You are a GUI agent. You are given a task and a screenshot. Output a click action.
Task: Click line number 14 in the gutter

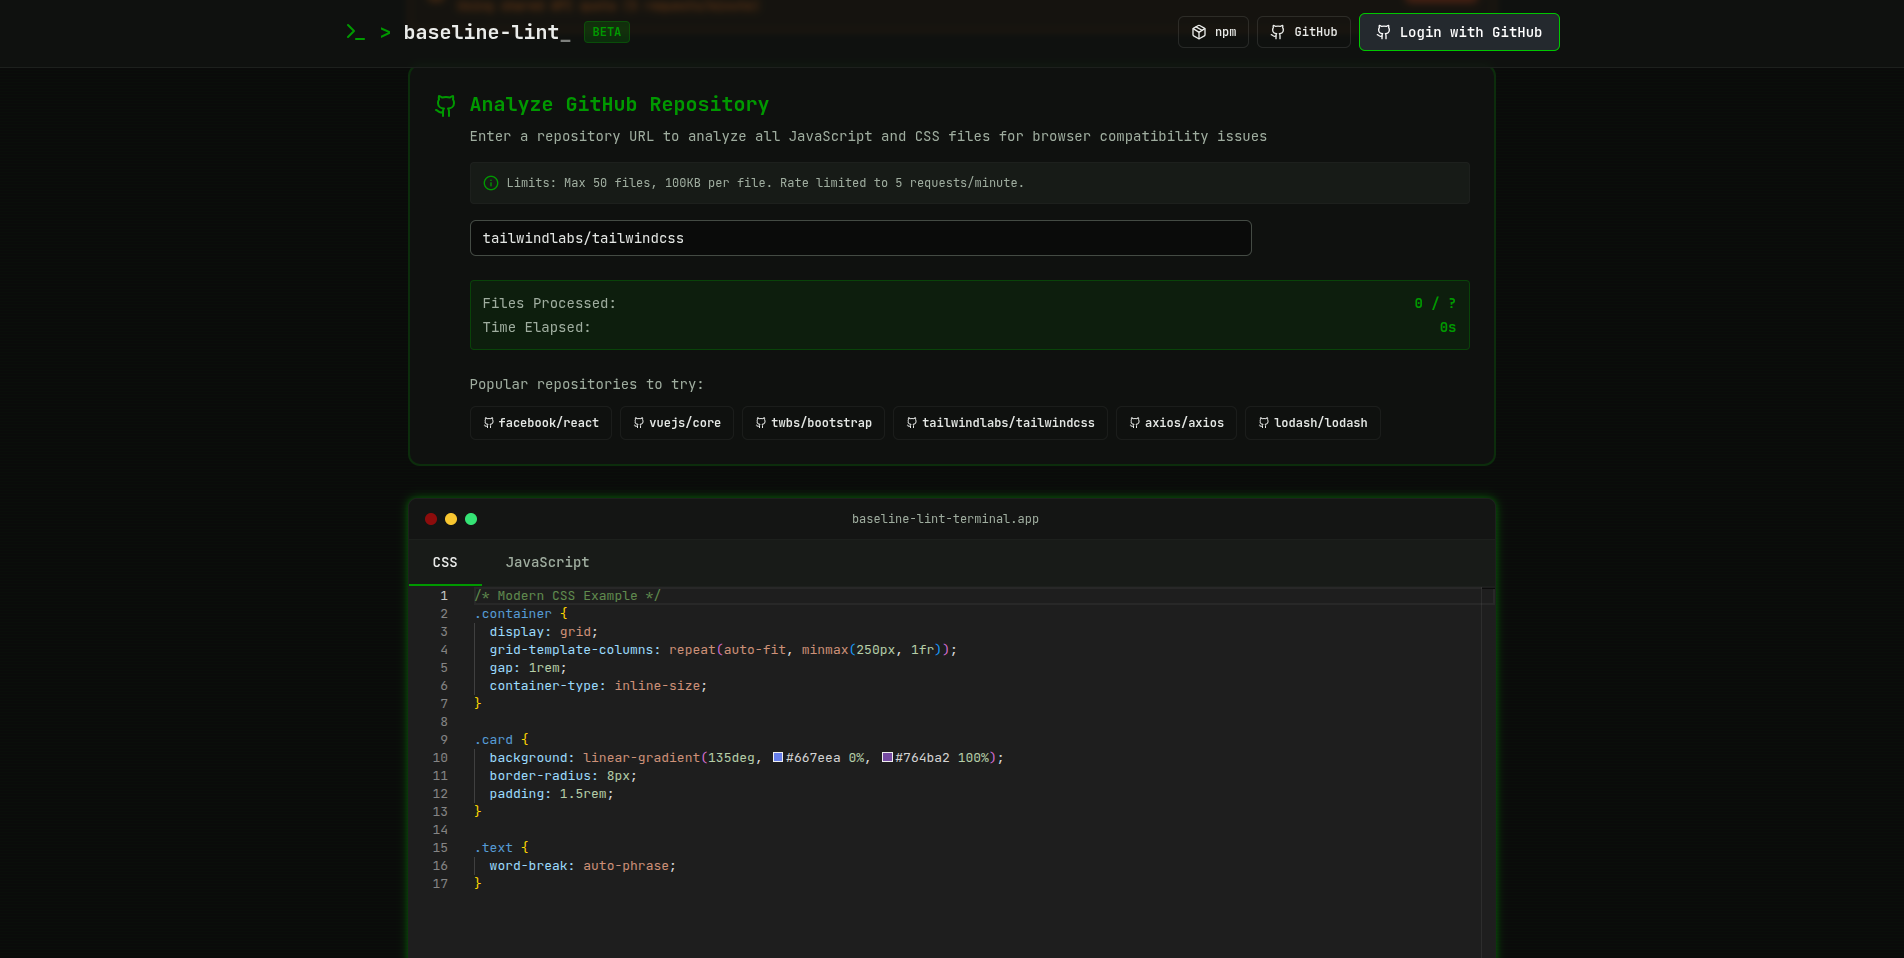coord(440,830)
